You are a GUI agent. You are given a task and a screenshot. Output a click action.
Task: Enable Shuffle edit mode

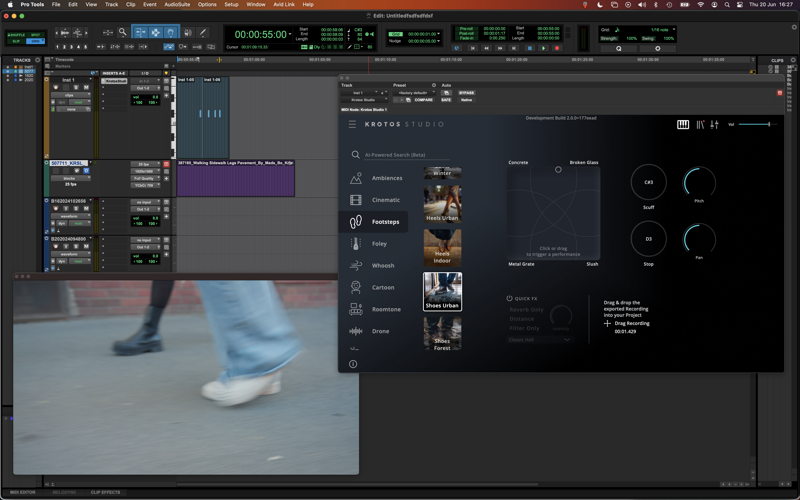tap(16, 35)
